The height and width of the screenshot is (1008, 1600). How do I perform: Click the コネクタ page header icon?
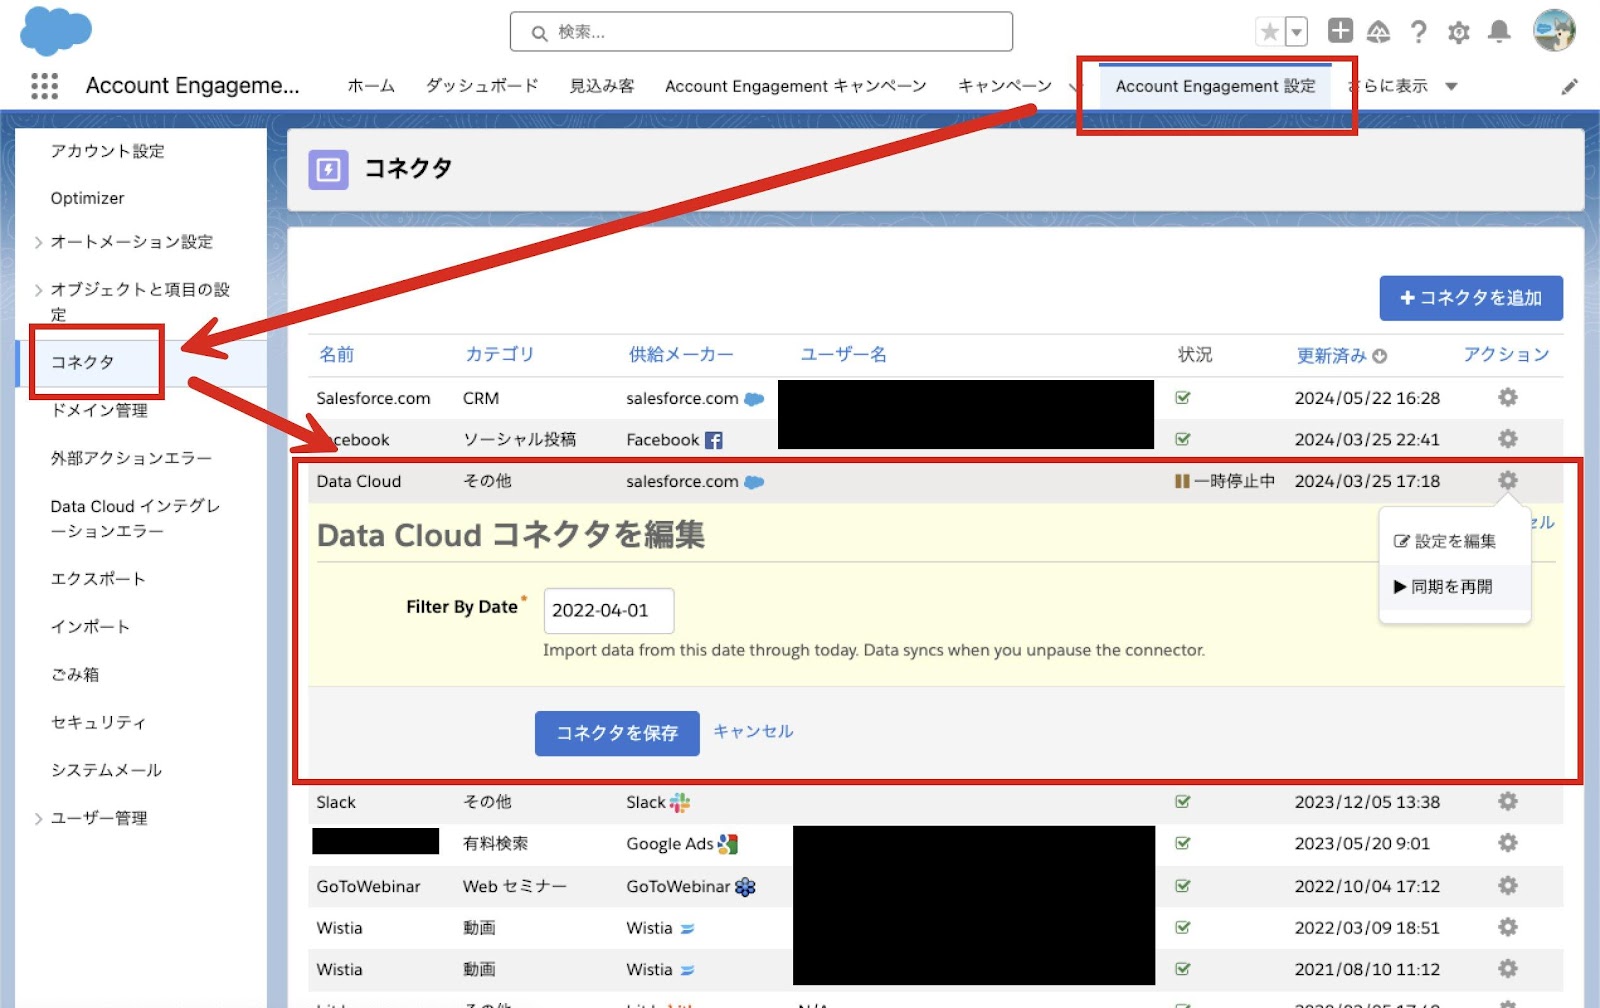pos(328,170)
